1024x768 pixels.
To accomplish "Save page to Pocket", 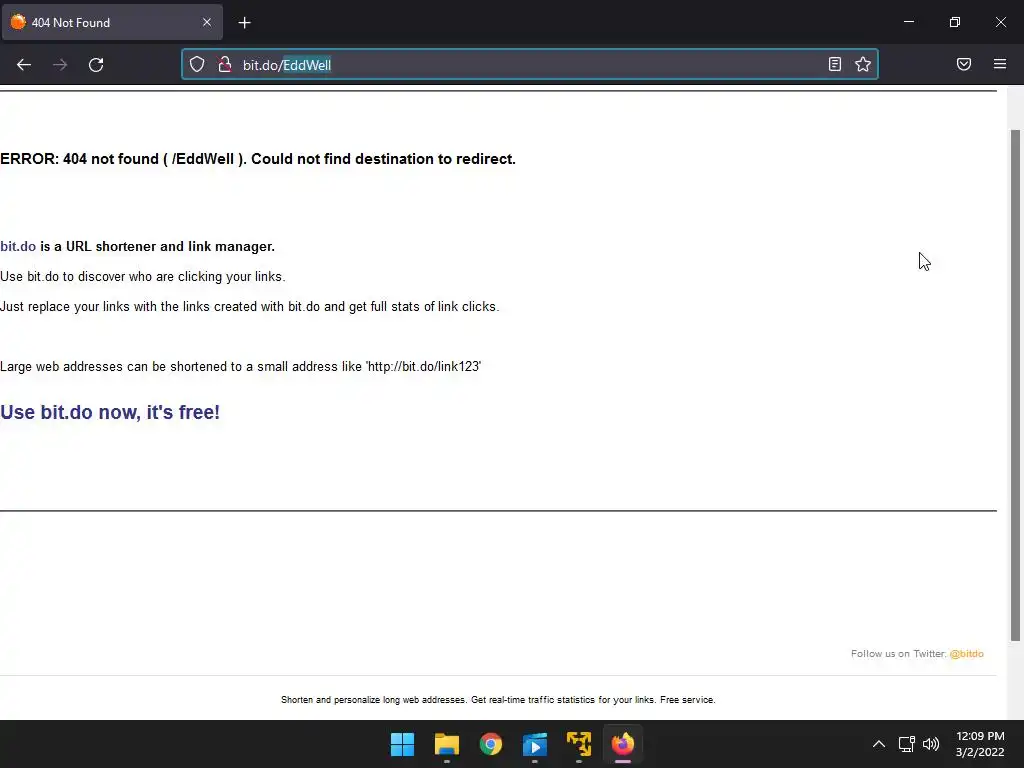I will [x=964, y=64].
